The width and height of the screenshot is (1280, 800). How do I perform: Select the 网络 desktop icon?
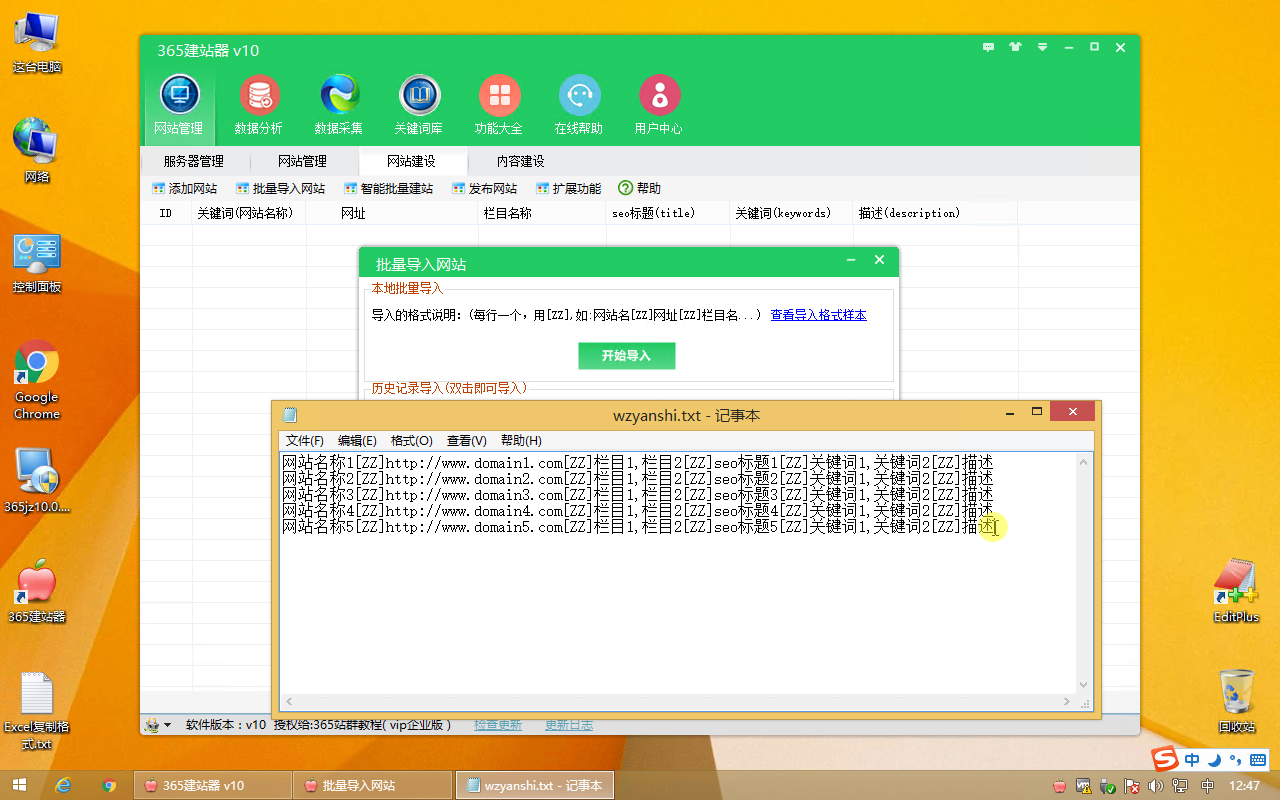pyautogui.click(x=37, y=151)
